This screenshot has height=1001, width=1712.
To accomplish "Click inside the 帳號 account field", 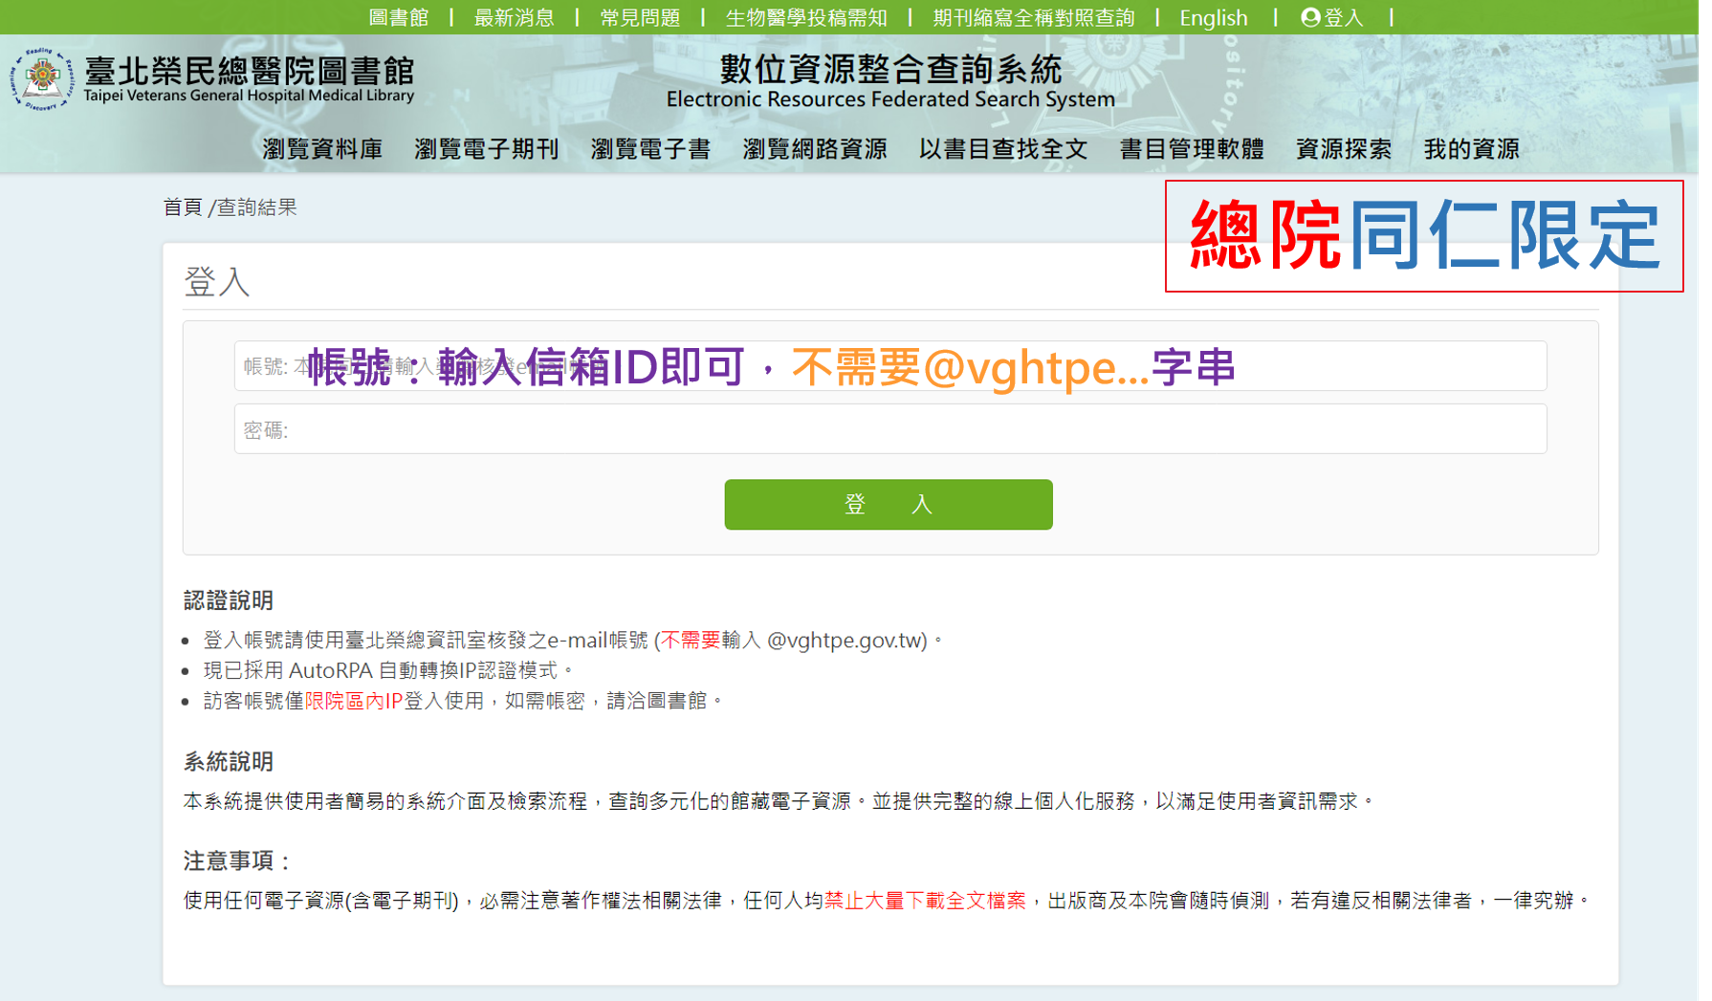I will click(889, 366).
